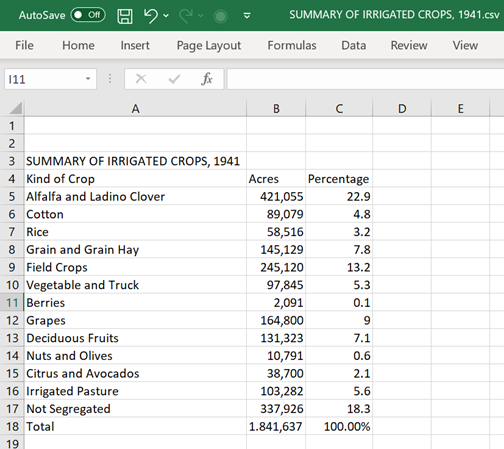The height and width of the screenshot is (449, 504).
Task: Switch to the Home tab
Action: click(x=78, y=45)
